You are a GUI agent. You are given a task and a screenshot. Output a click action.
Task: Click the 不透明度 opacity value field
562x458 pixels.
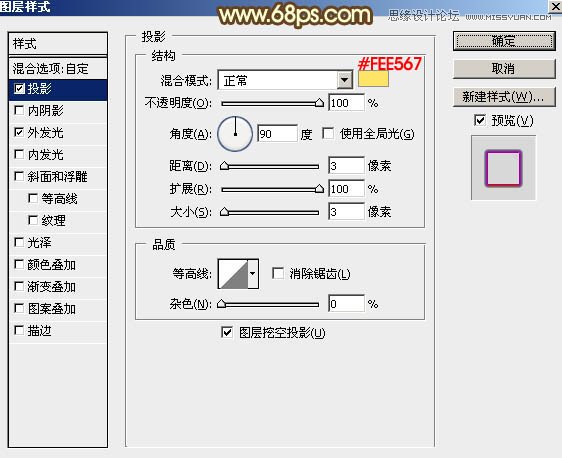tap(346, 103)
